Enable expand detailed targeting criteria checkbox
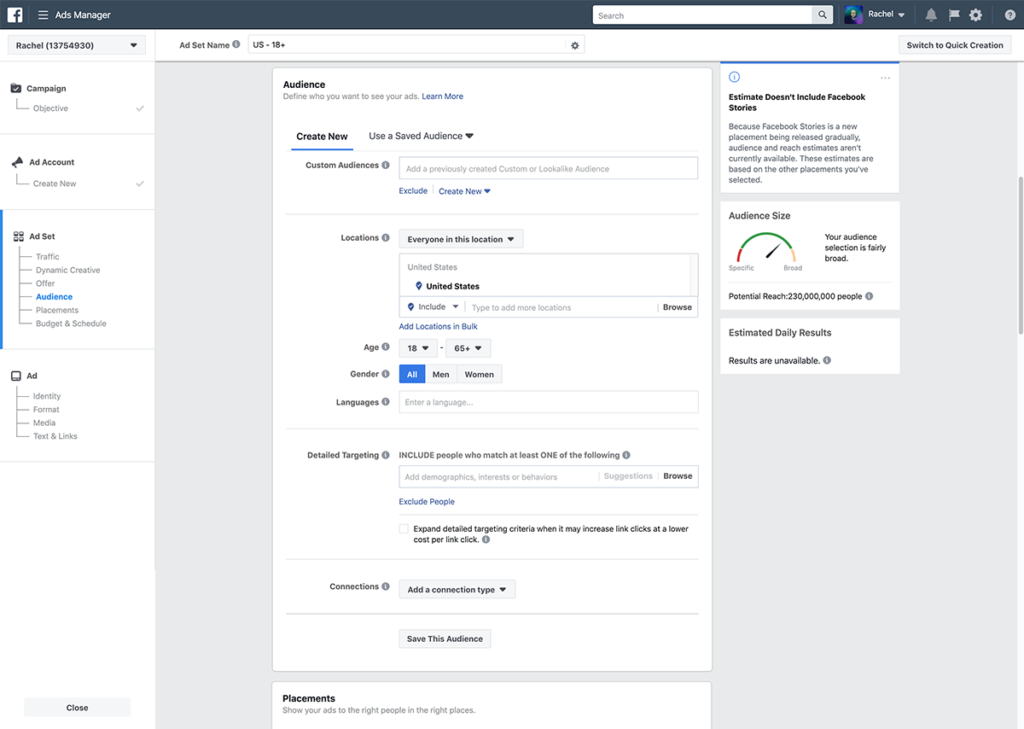The width and height of the screenshot is (1024, 729). click(404, 529)
